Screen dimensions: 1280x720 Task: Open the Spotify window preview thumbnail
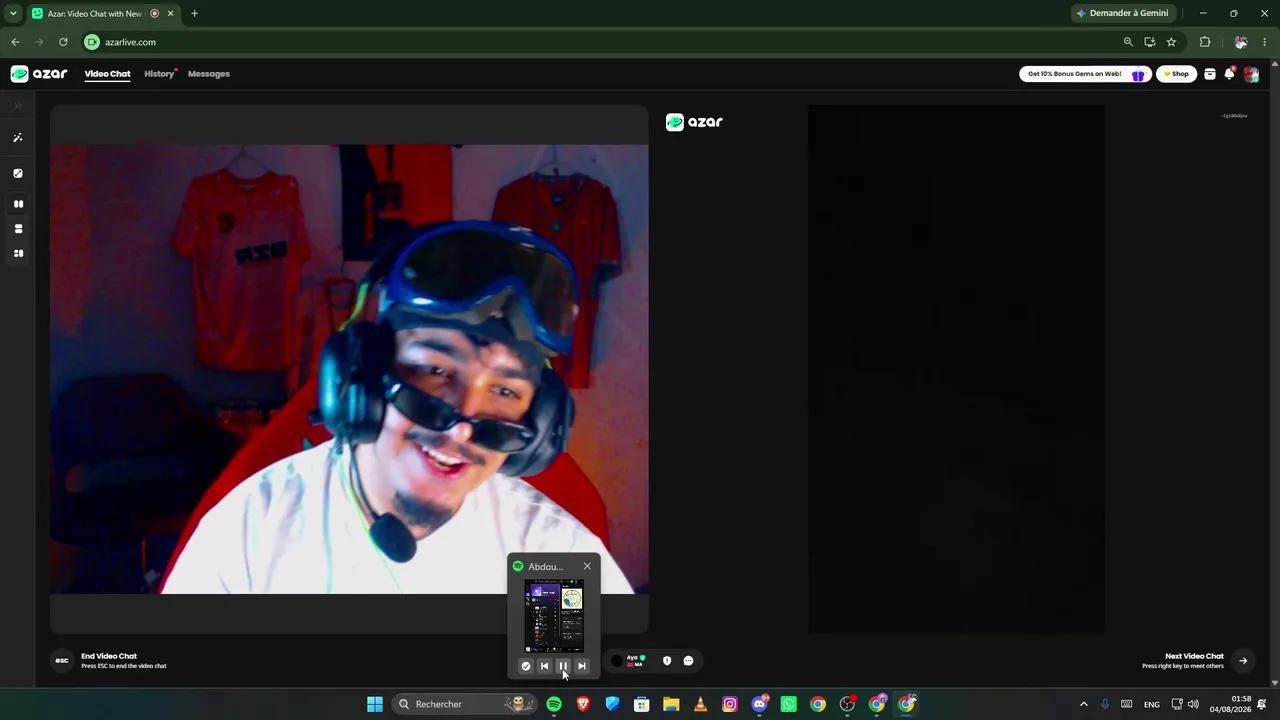coord(554,616)
